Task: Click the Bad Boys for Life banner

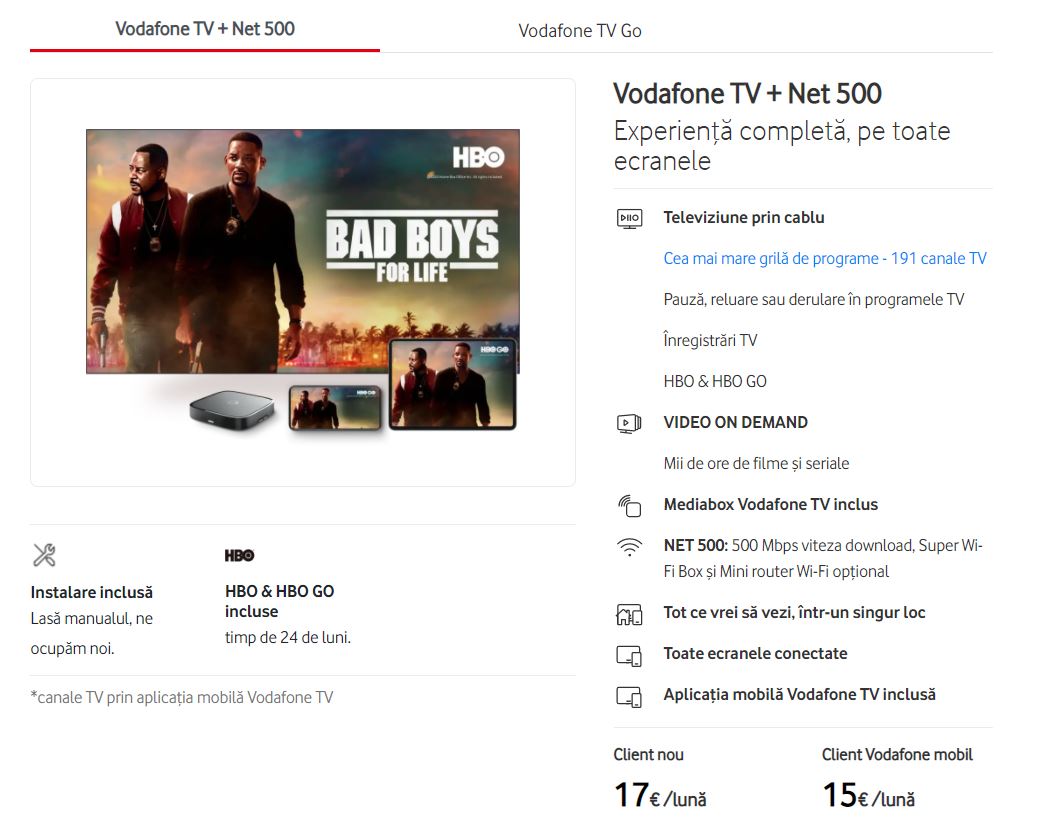Action: coord(303,251)
